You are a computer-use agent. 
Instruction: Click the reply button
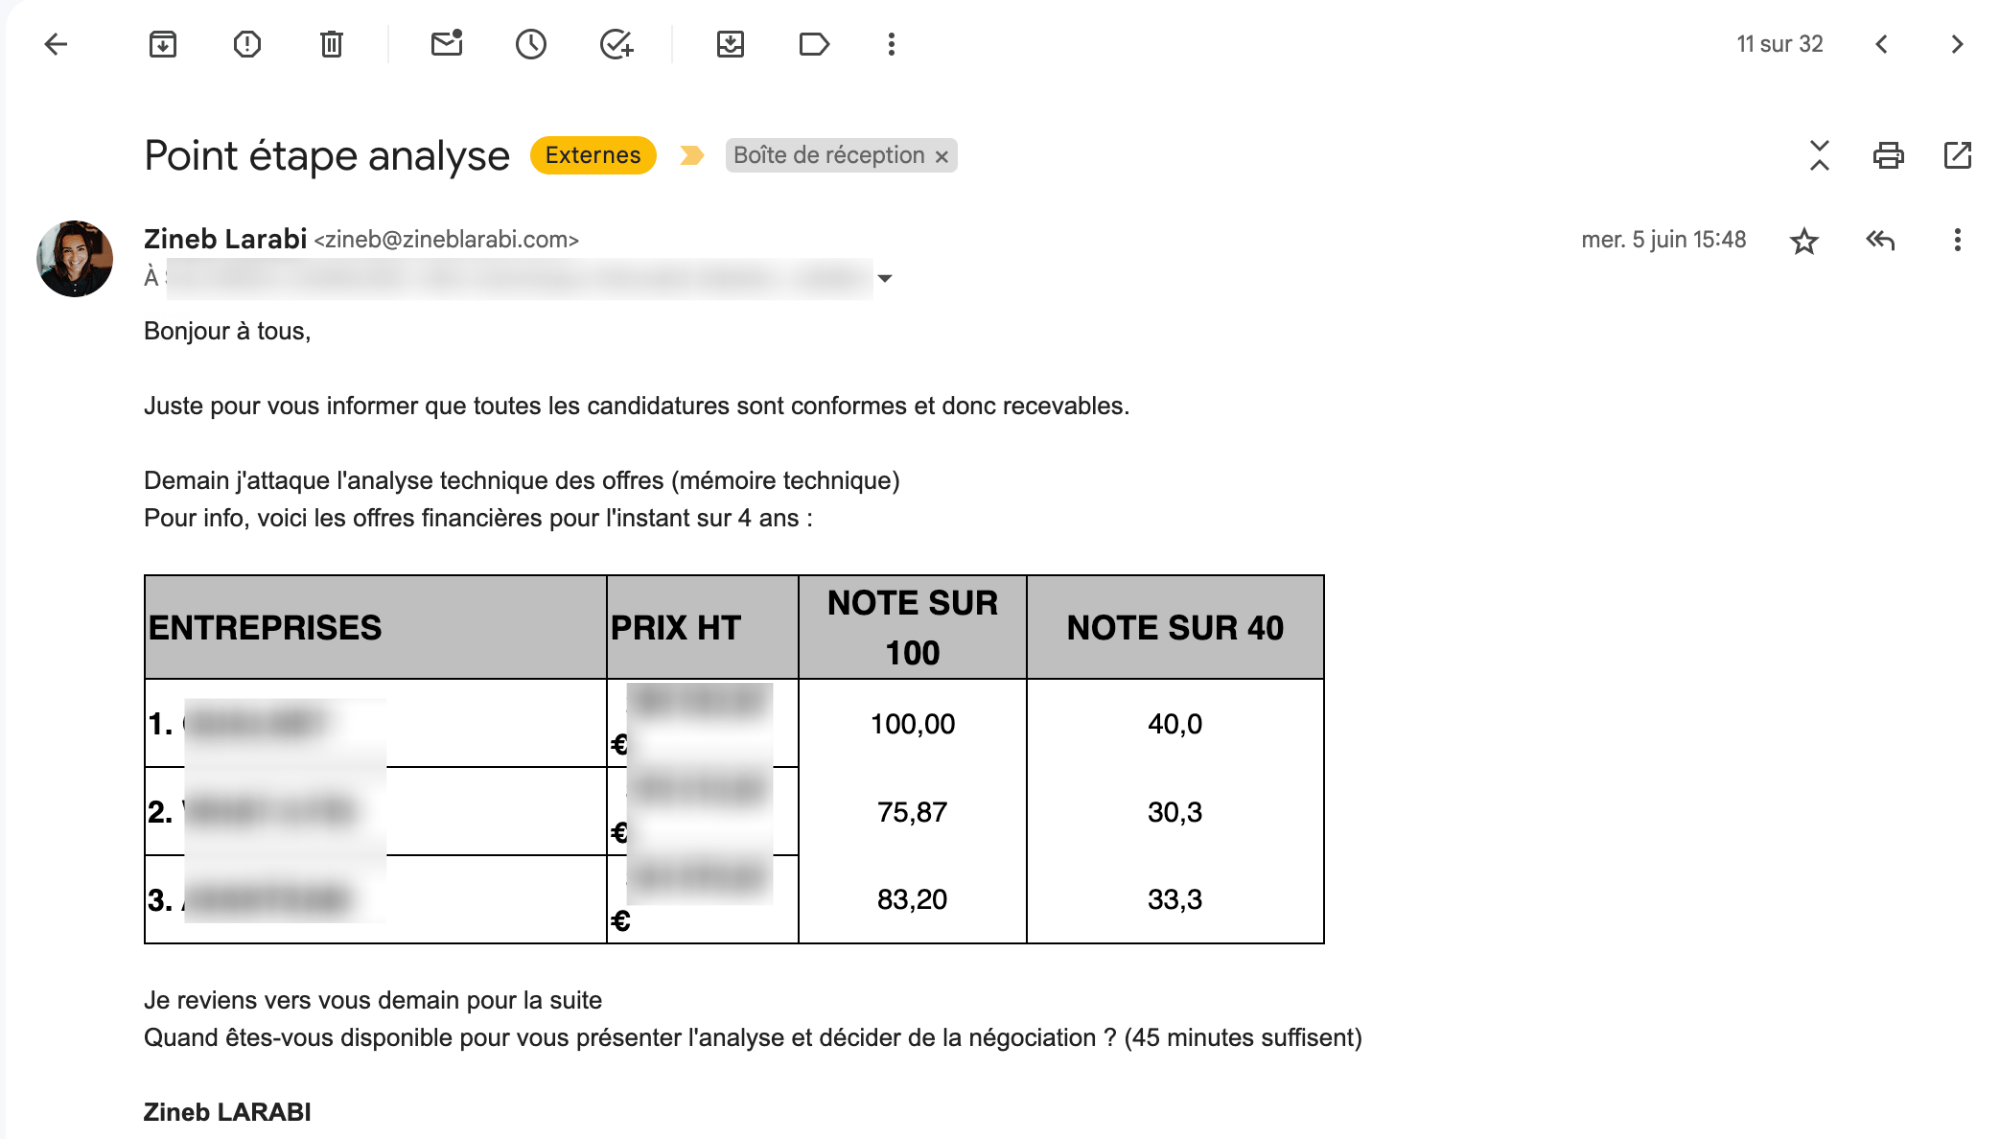[1879, 240]
